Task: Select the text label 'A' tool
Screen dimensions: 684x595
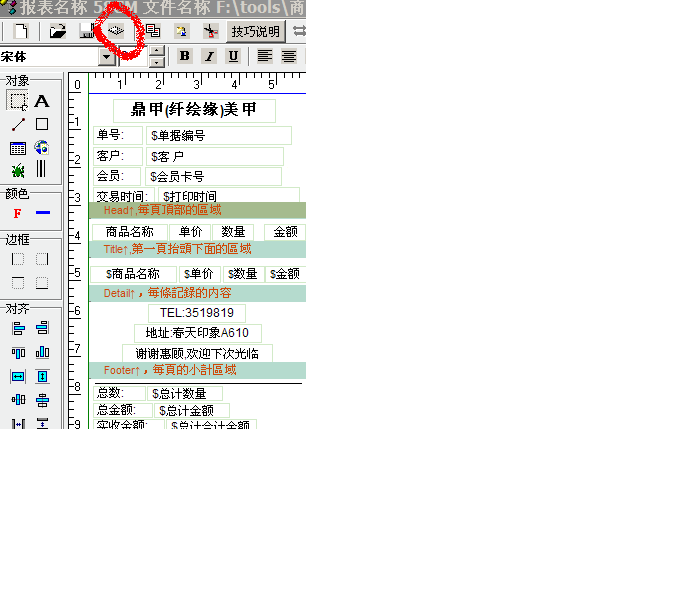Action: coord(42,101)
